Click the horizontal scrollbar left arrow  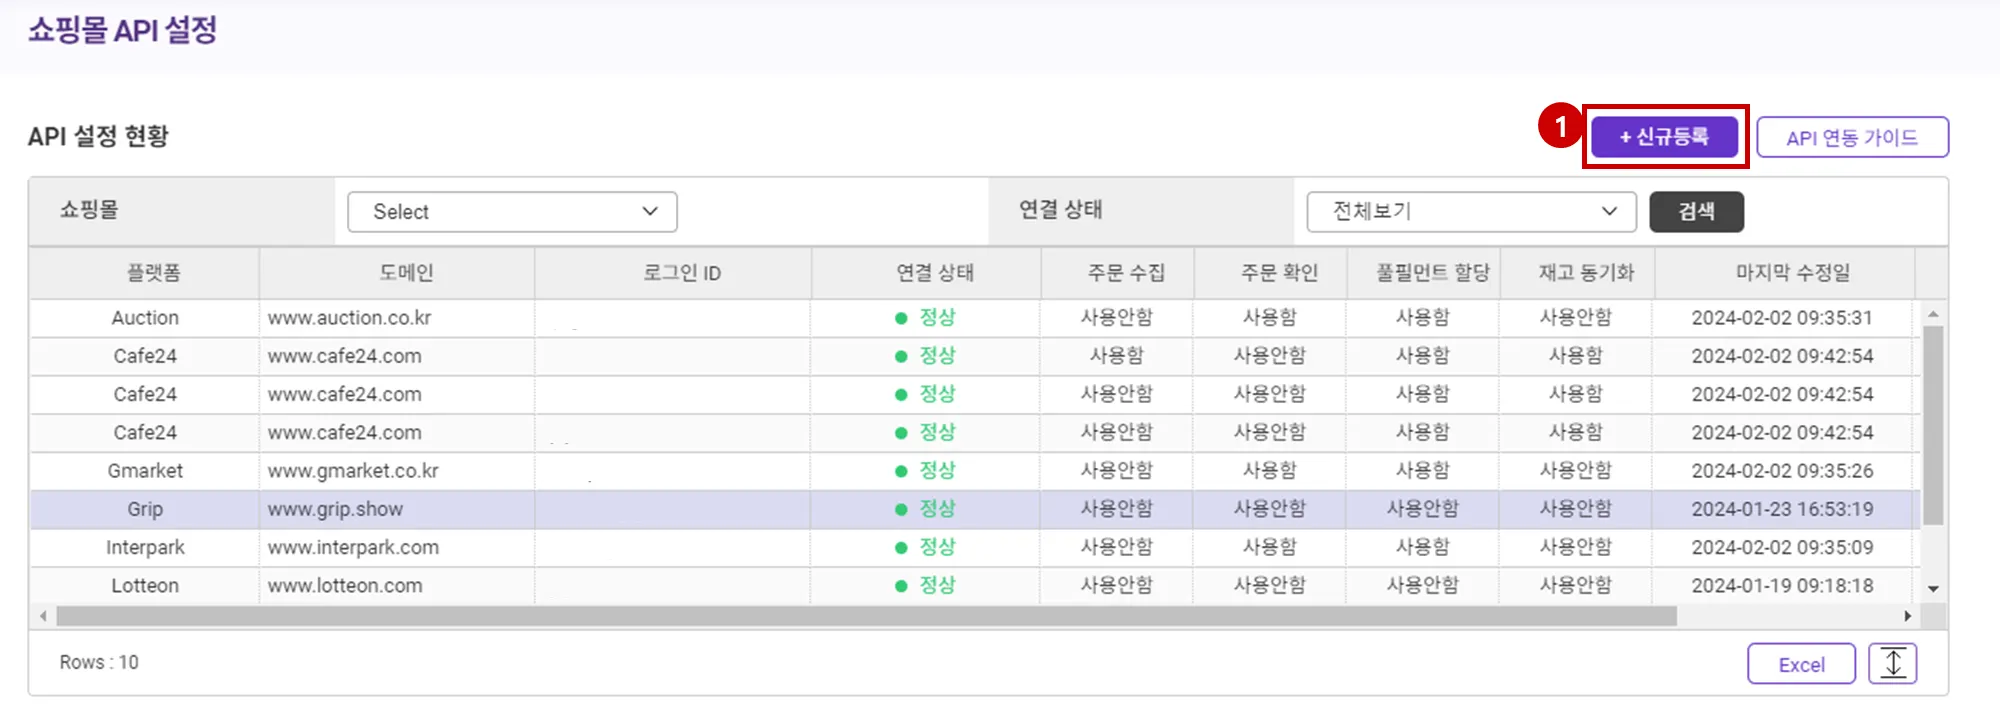click(x=43, y=616)
